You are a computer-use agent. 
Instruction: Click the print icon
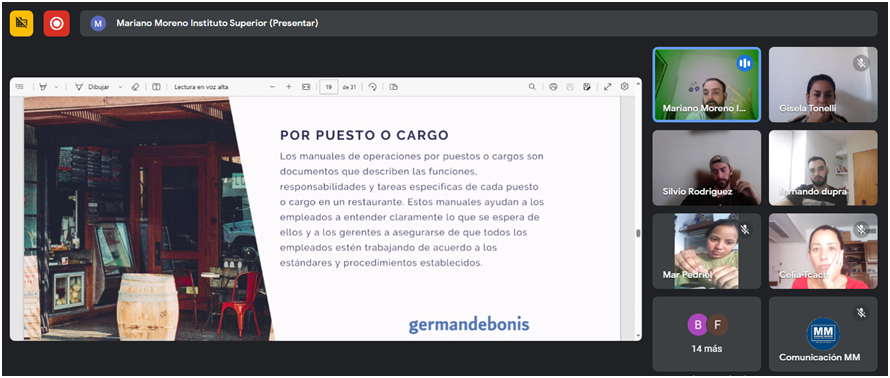click(x=553, y=87)
